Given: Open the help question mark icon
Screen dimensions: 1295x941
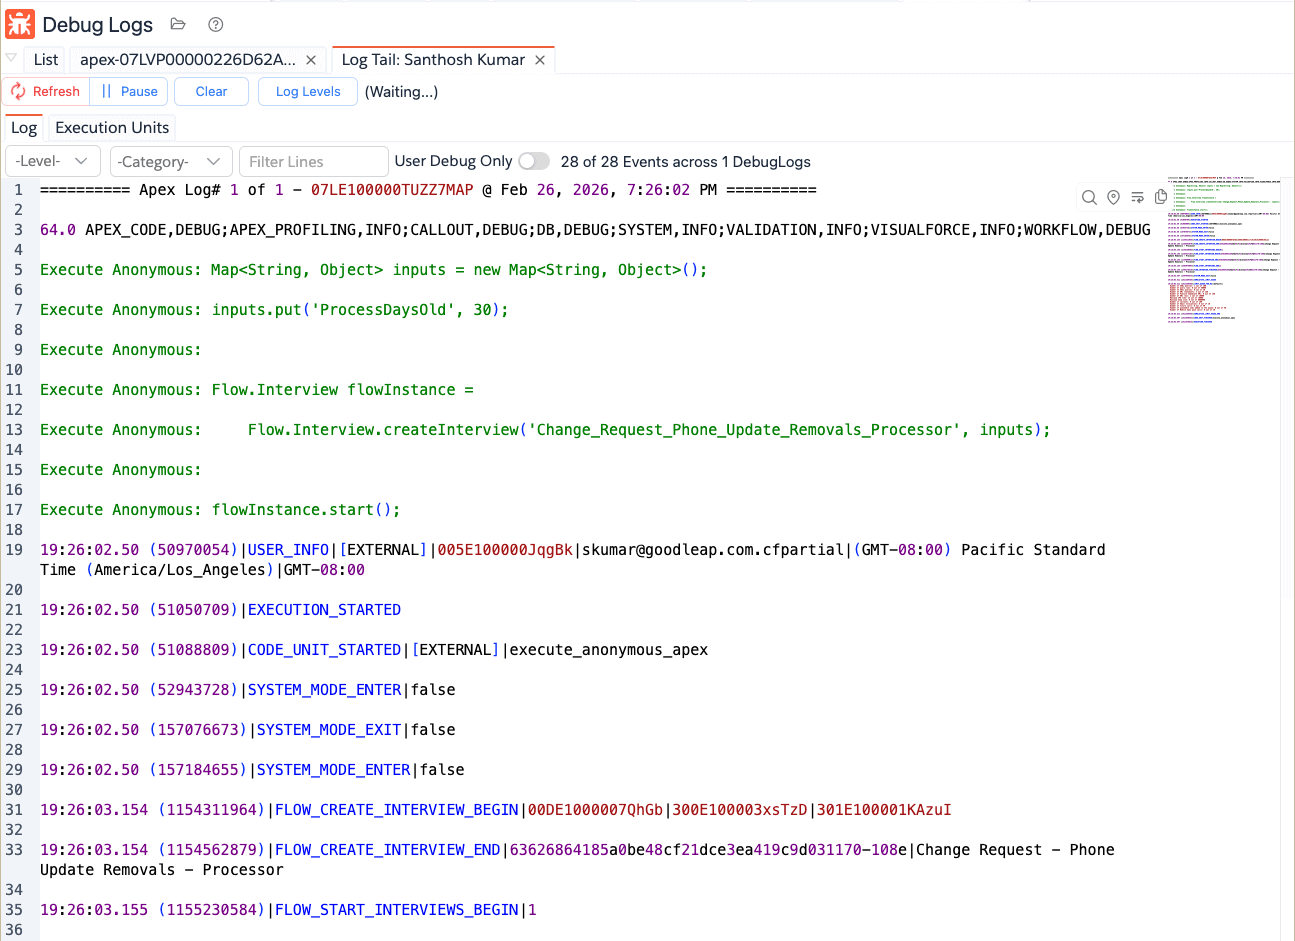Looking at the screenshot, I should pyautogui.click(x=216, y=24).
